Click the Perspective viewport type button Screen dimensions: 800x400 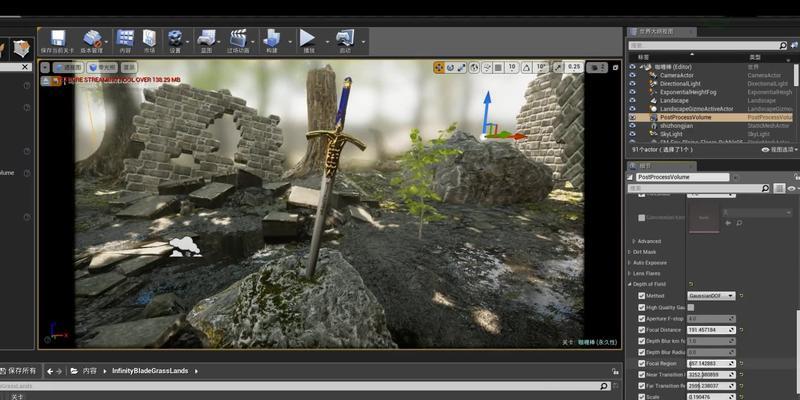[67, 67]
